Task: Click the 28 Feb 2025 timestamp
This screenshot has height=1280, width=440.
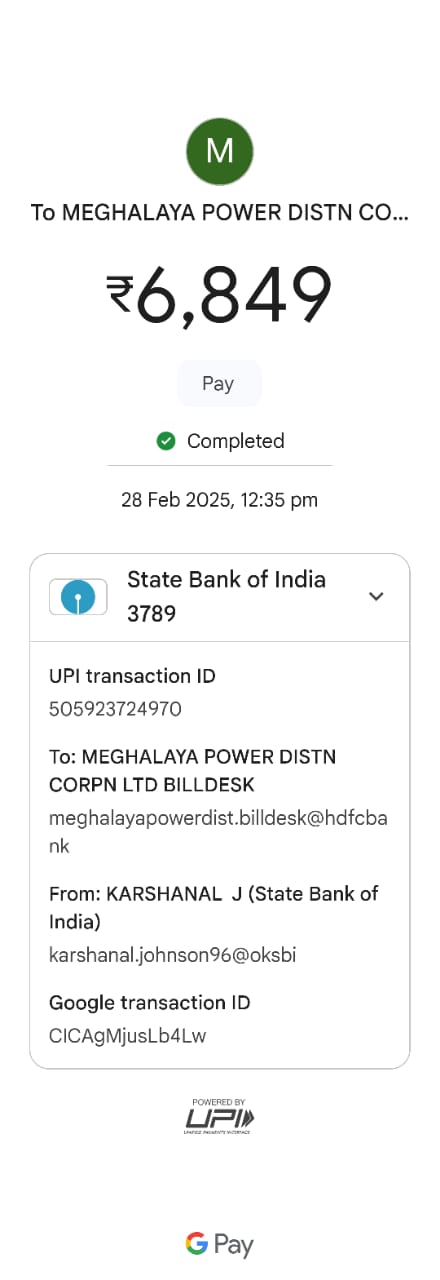Action: point(220,500)
